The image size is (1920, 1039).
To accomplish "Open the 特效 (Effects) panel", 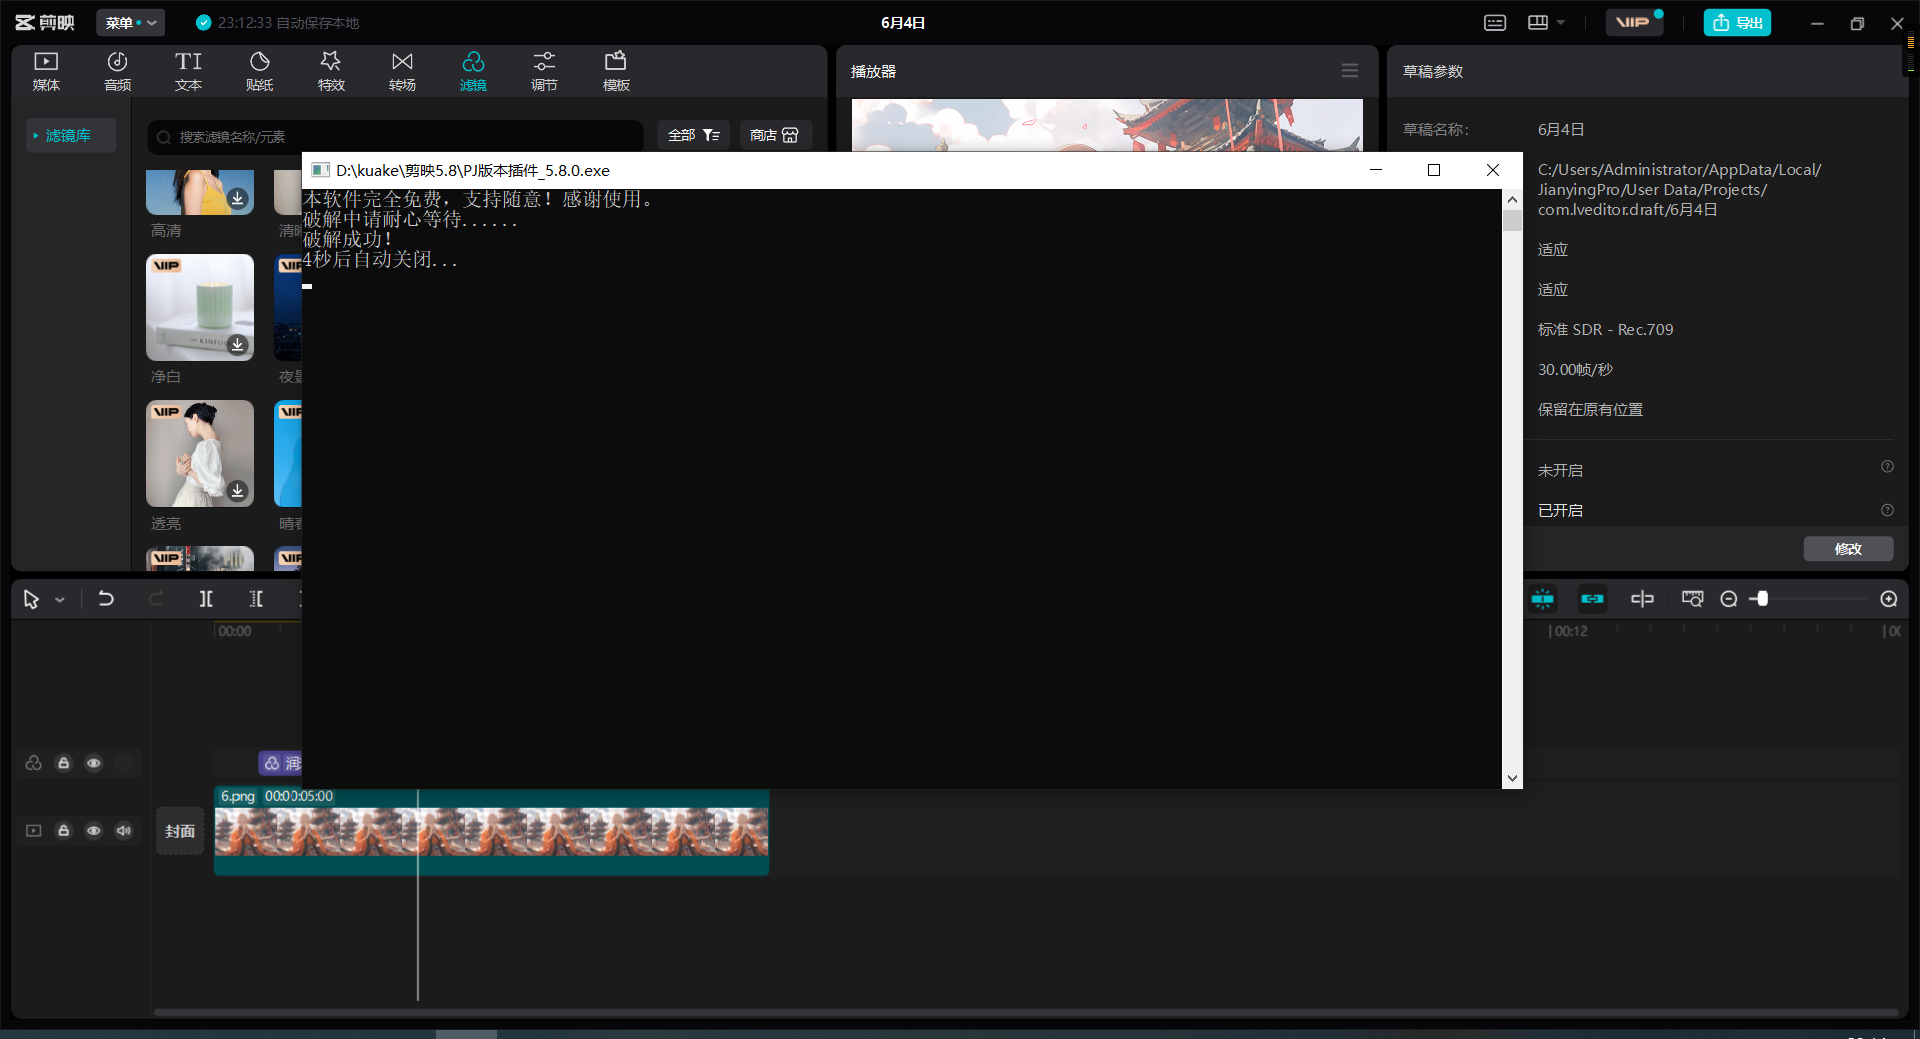I will tap(331, 71).
